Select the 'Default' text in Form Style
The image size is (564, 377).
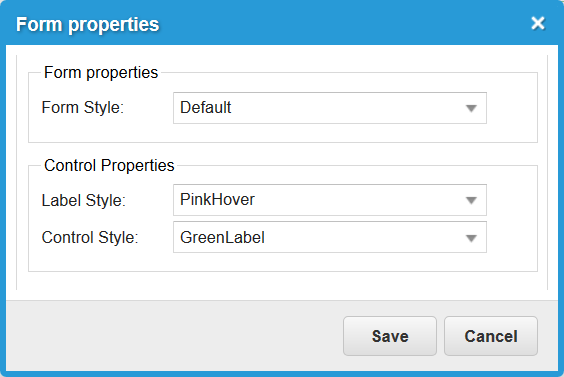[x=205, y=108]
